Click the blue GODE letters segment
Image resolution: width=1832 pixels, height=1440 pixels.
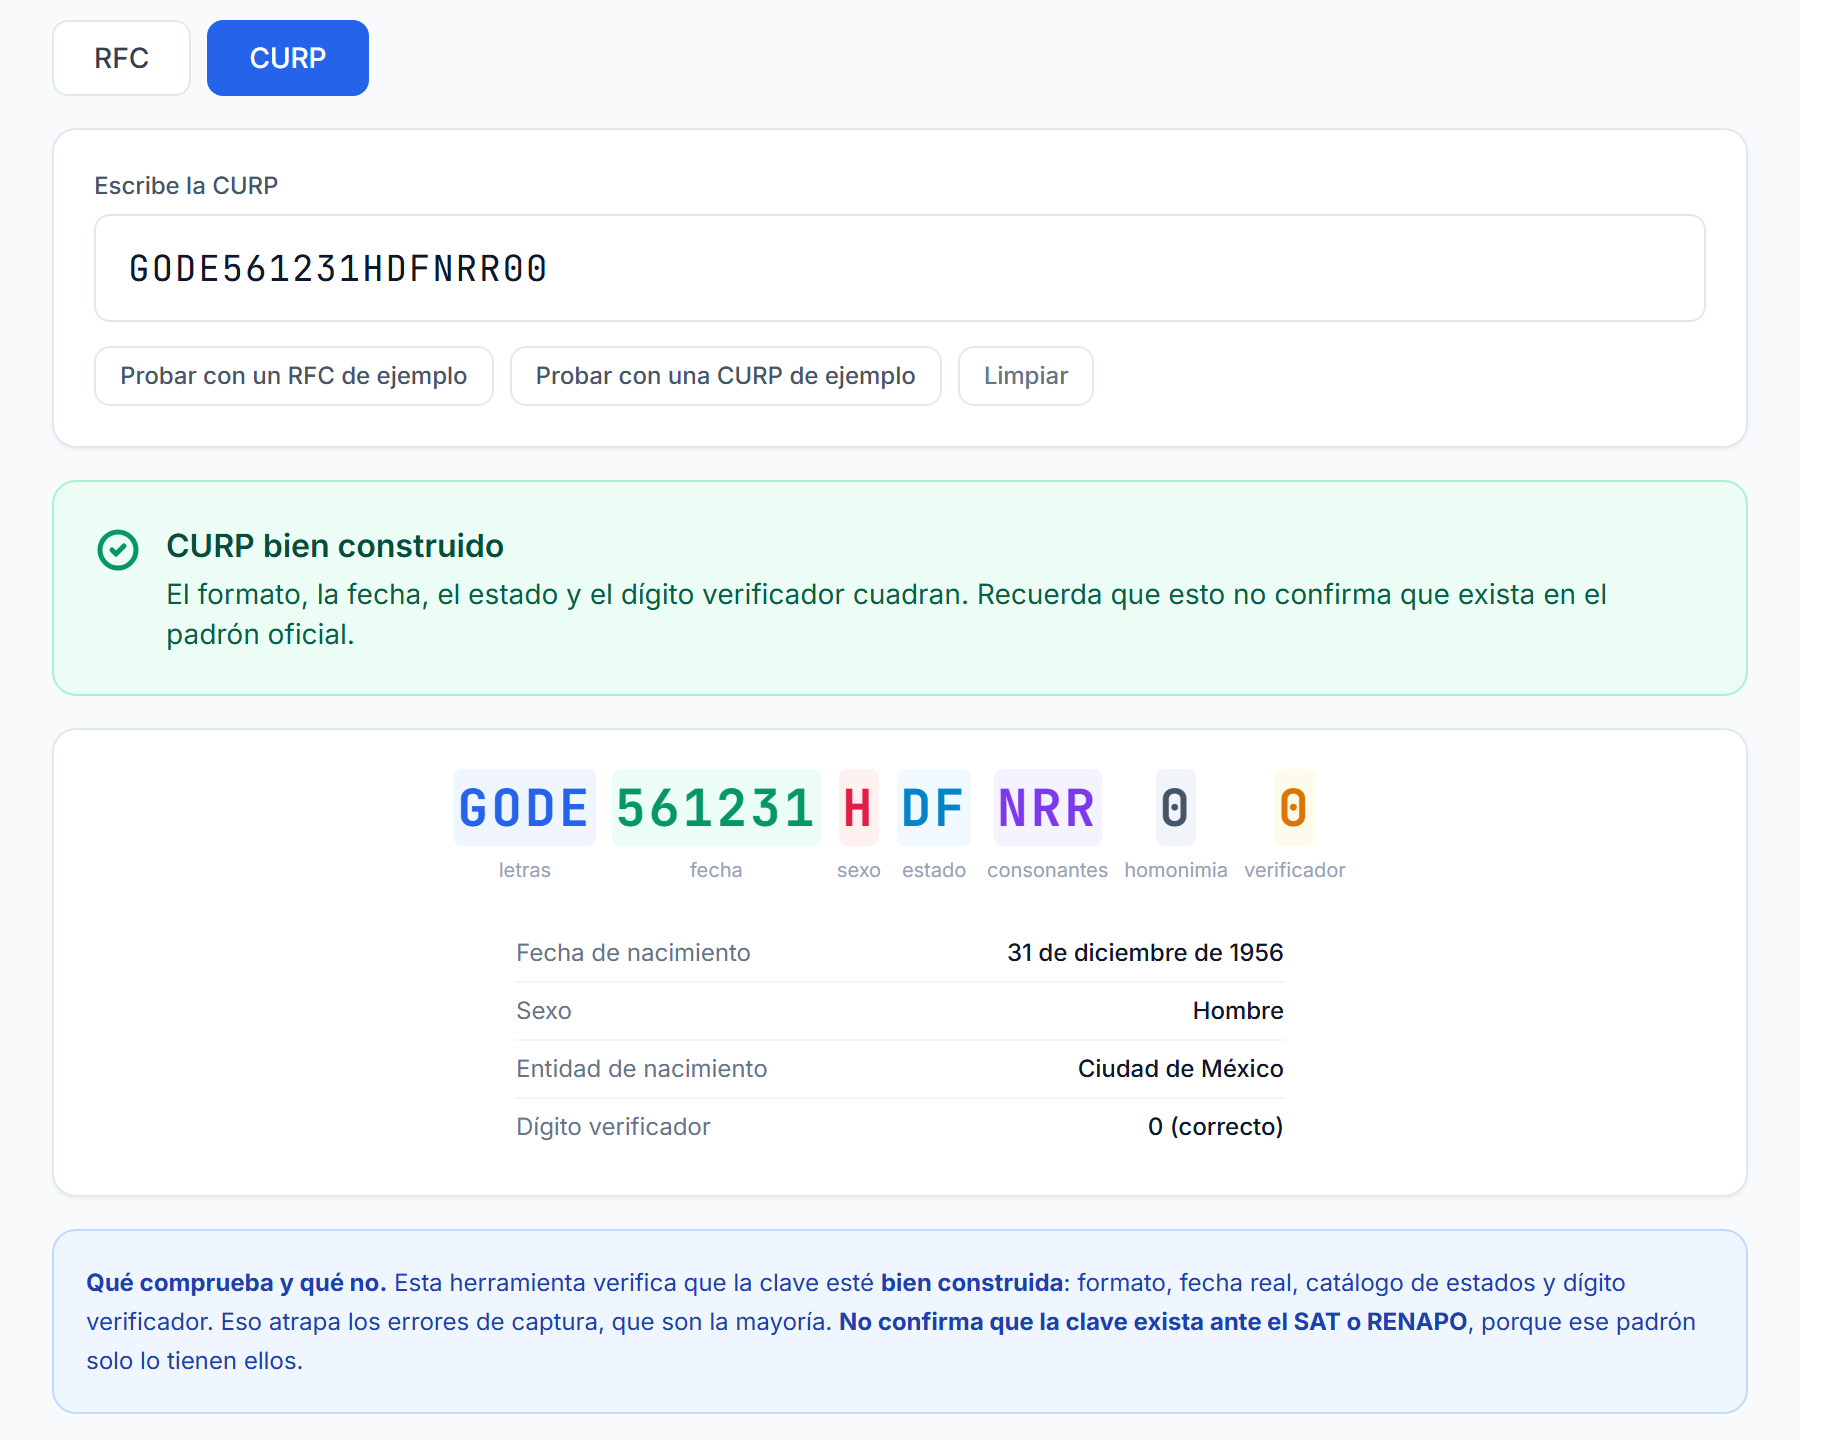(x=524, y=807)
